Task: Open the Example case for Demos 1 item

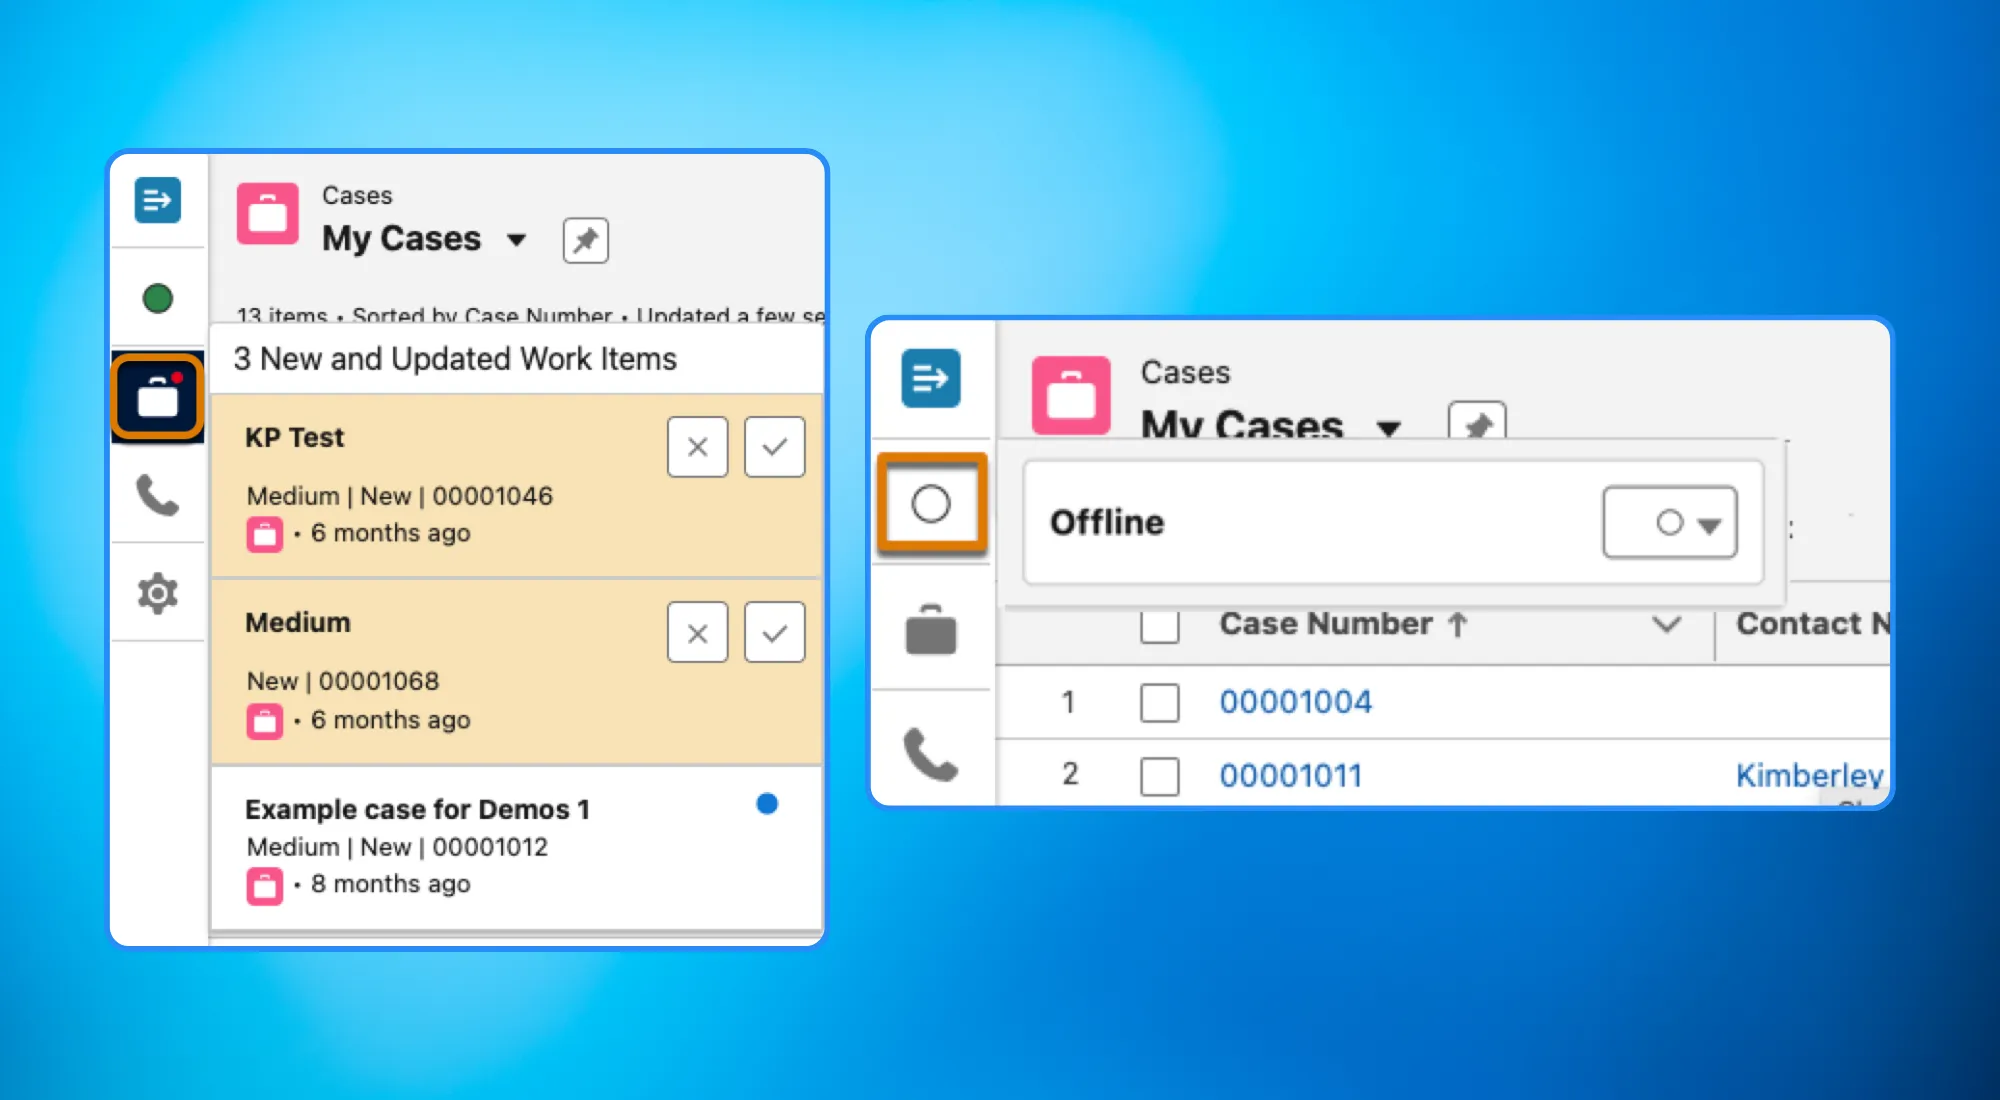Action: point(417,809)
